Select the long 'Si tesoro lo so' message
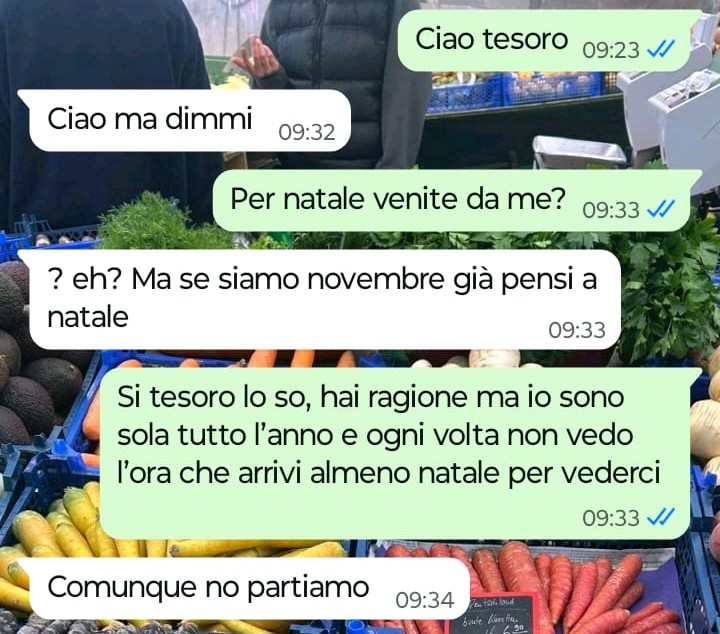Image resolution: width=720 pixels, height=634 pixels. pos(397,454)
